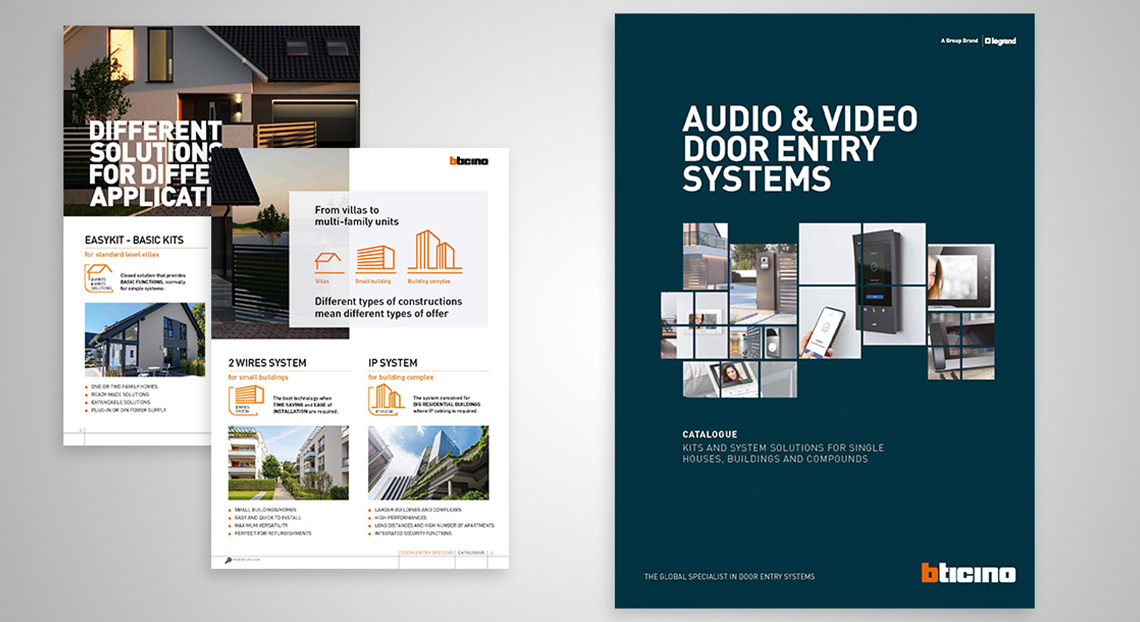Click the 'AUDIO & VIDEO DOOR ENTRY SYSTEMS' title
The width and height of the screenshot is (1140, 622).
pyautogui.click(x=800, y=149)
